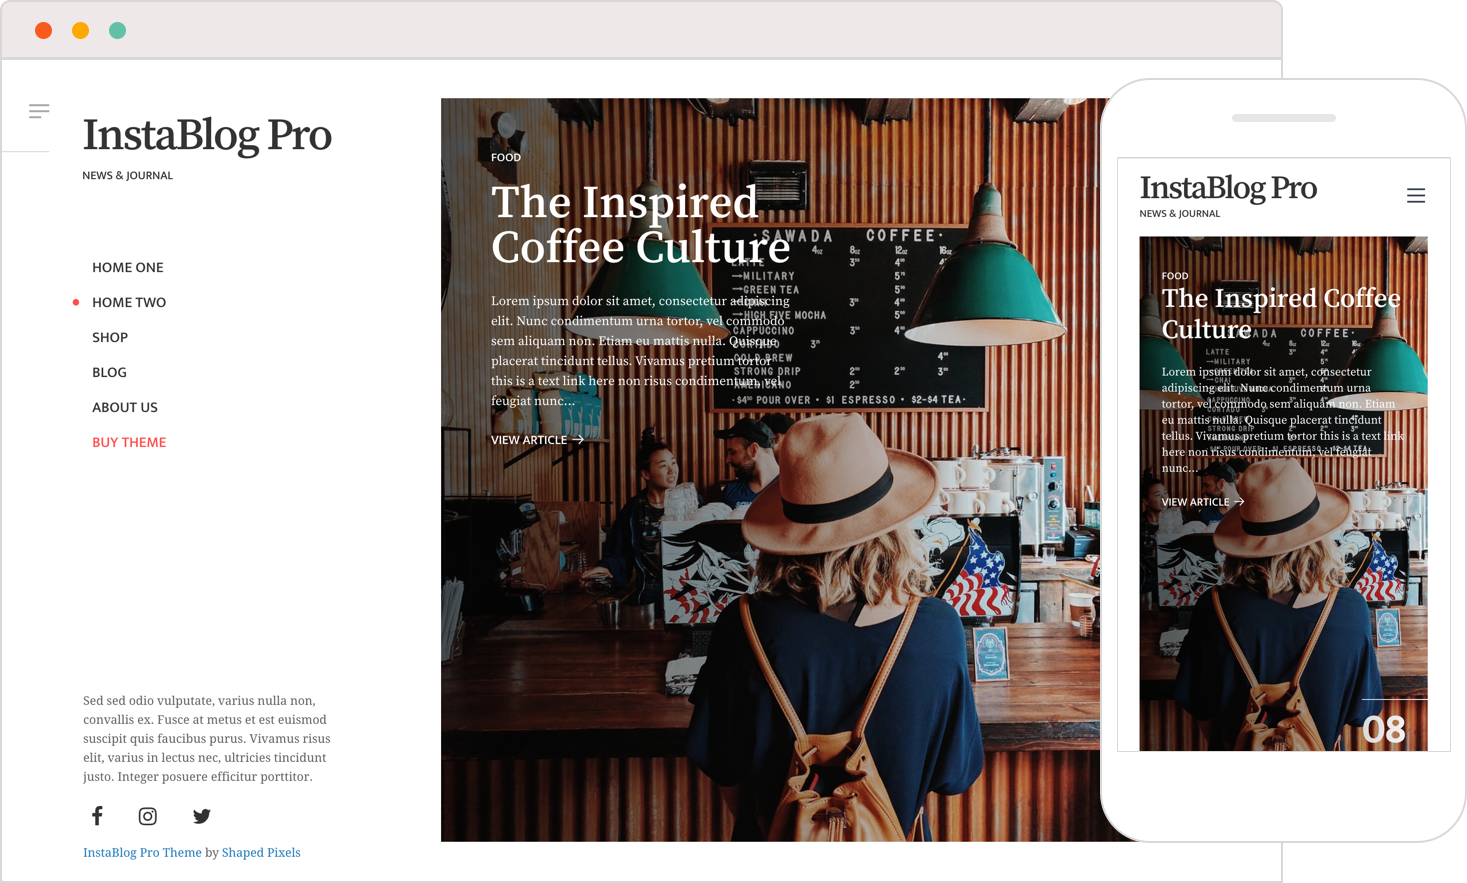
Task: Select HOME TWO navigation item
Action: click(129, 302)
